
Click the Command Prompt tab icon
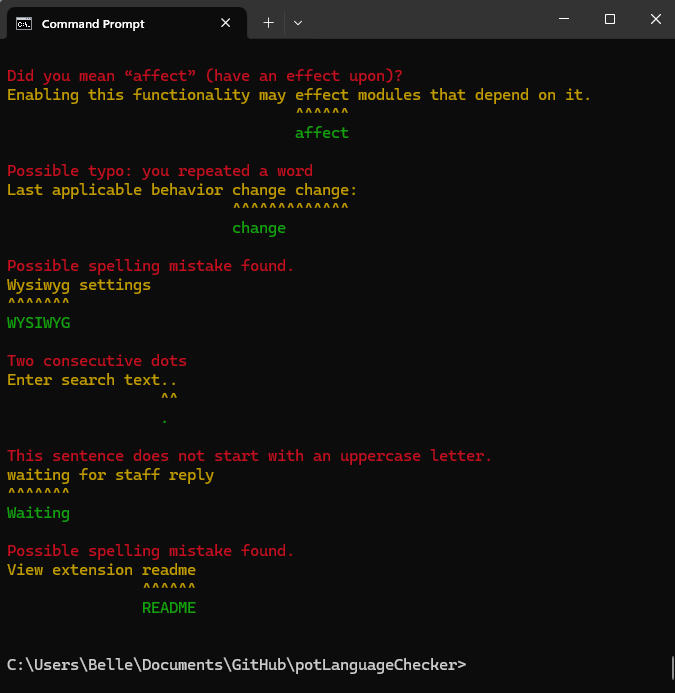24,23
